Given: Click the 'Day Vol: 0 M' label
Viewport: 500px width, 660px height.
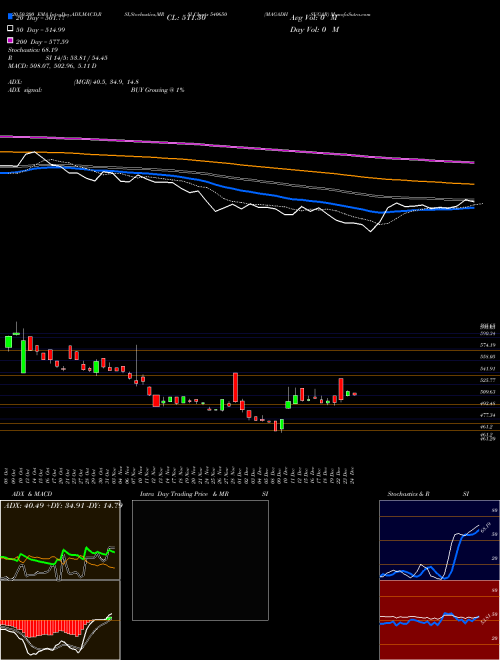Looking at the screenshot, I should tap(314, 29).
